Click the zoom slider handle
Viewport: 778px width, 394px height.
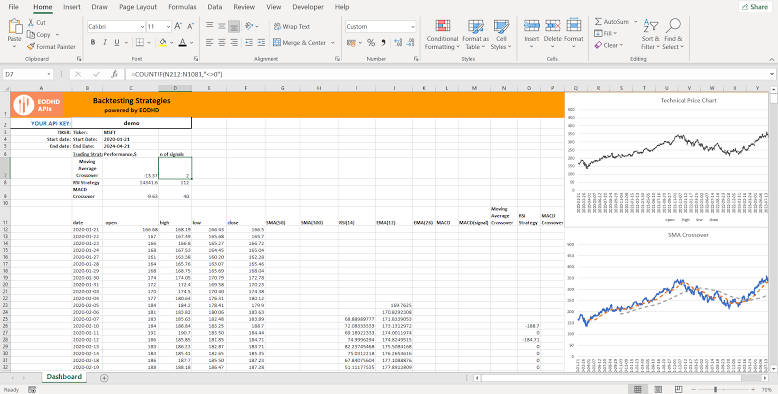tap(715, 390)
